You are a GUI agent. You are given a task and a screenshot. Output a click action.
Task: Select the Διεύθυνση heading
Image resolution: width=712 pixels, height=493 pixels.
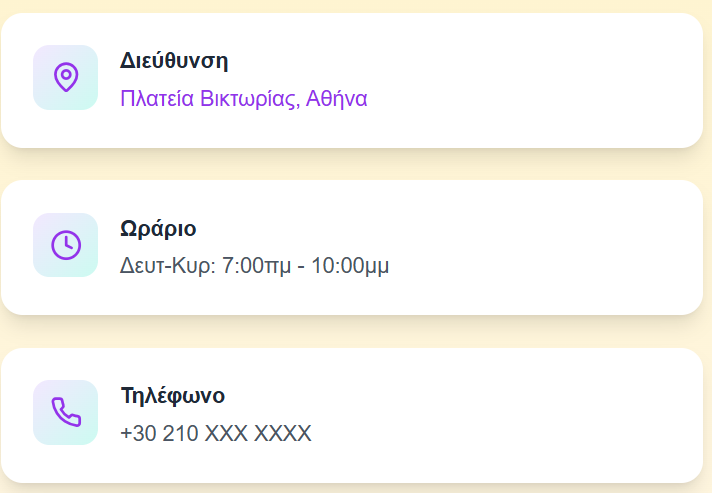174,60
